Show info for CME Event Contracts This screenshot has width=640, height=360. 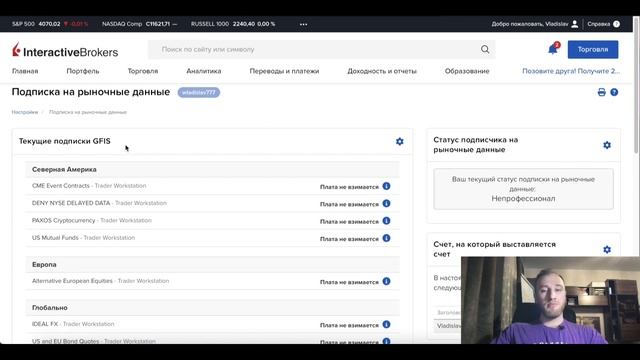[x=386, y=186]
